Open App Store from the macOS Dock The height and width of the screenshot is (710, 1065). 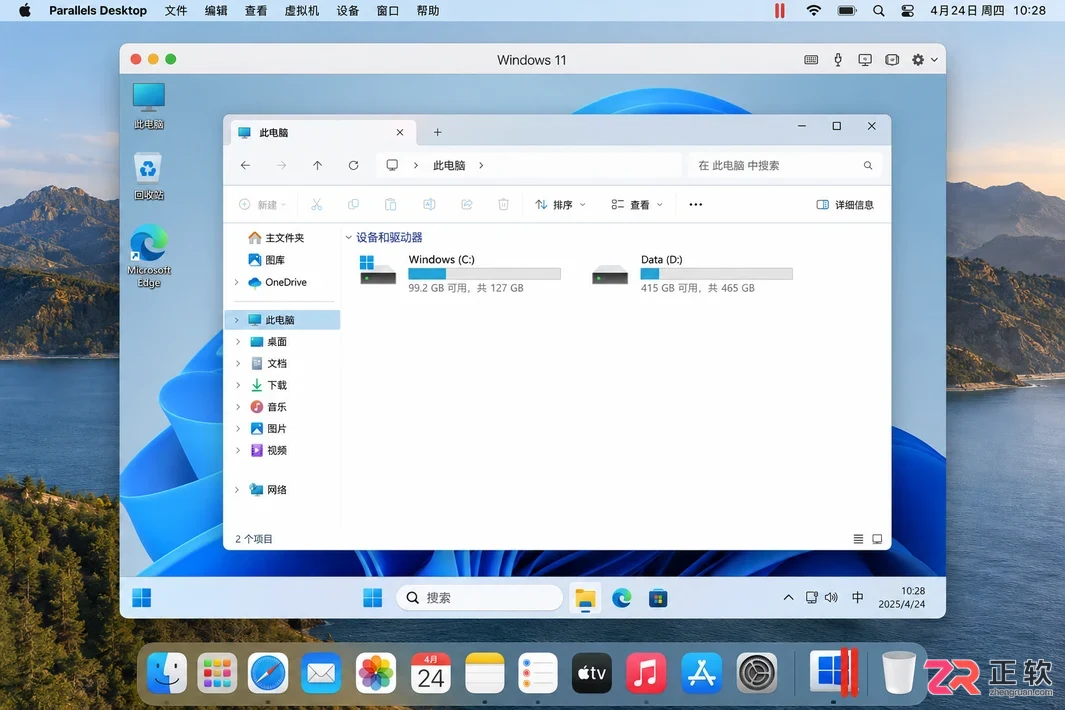[701, 673]
